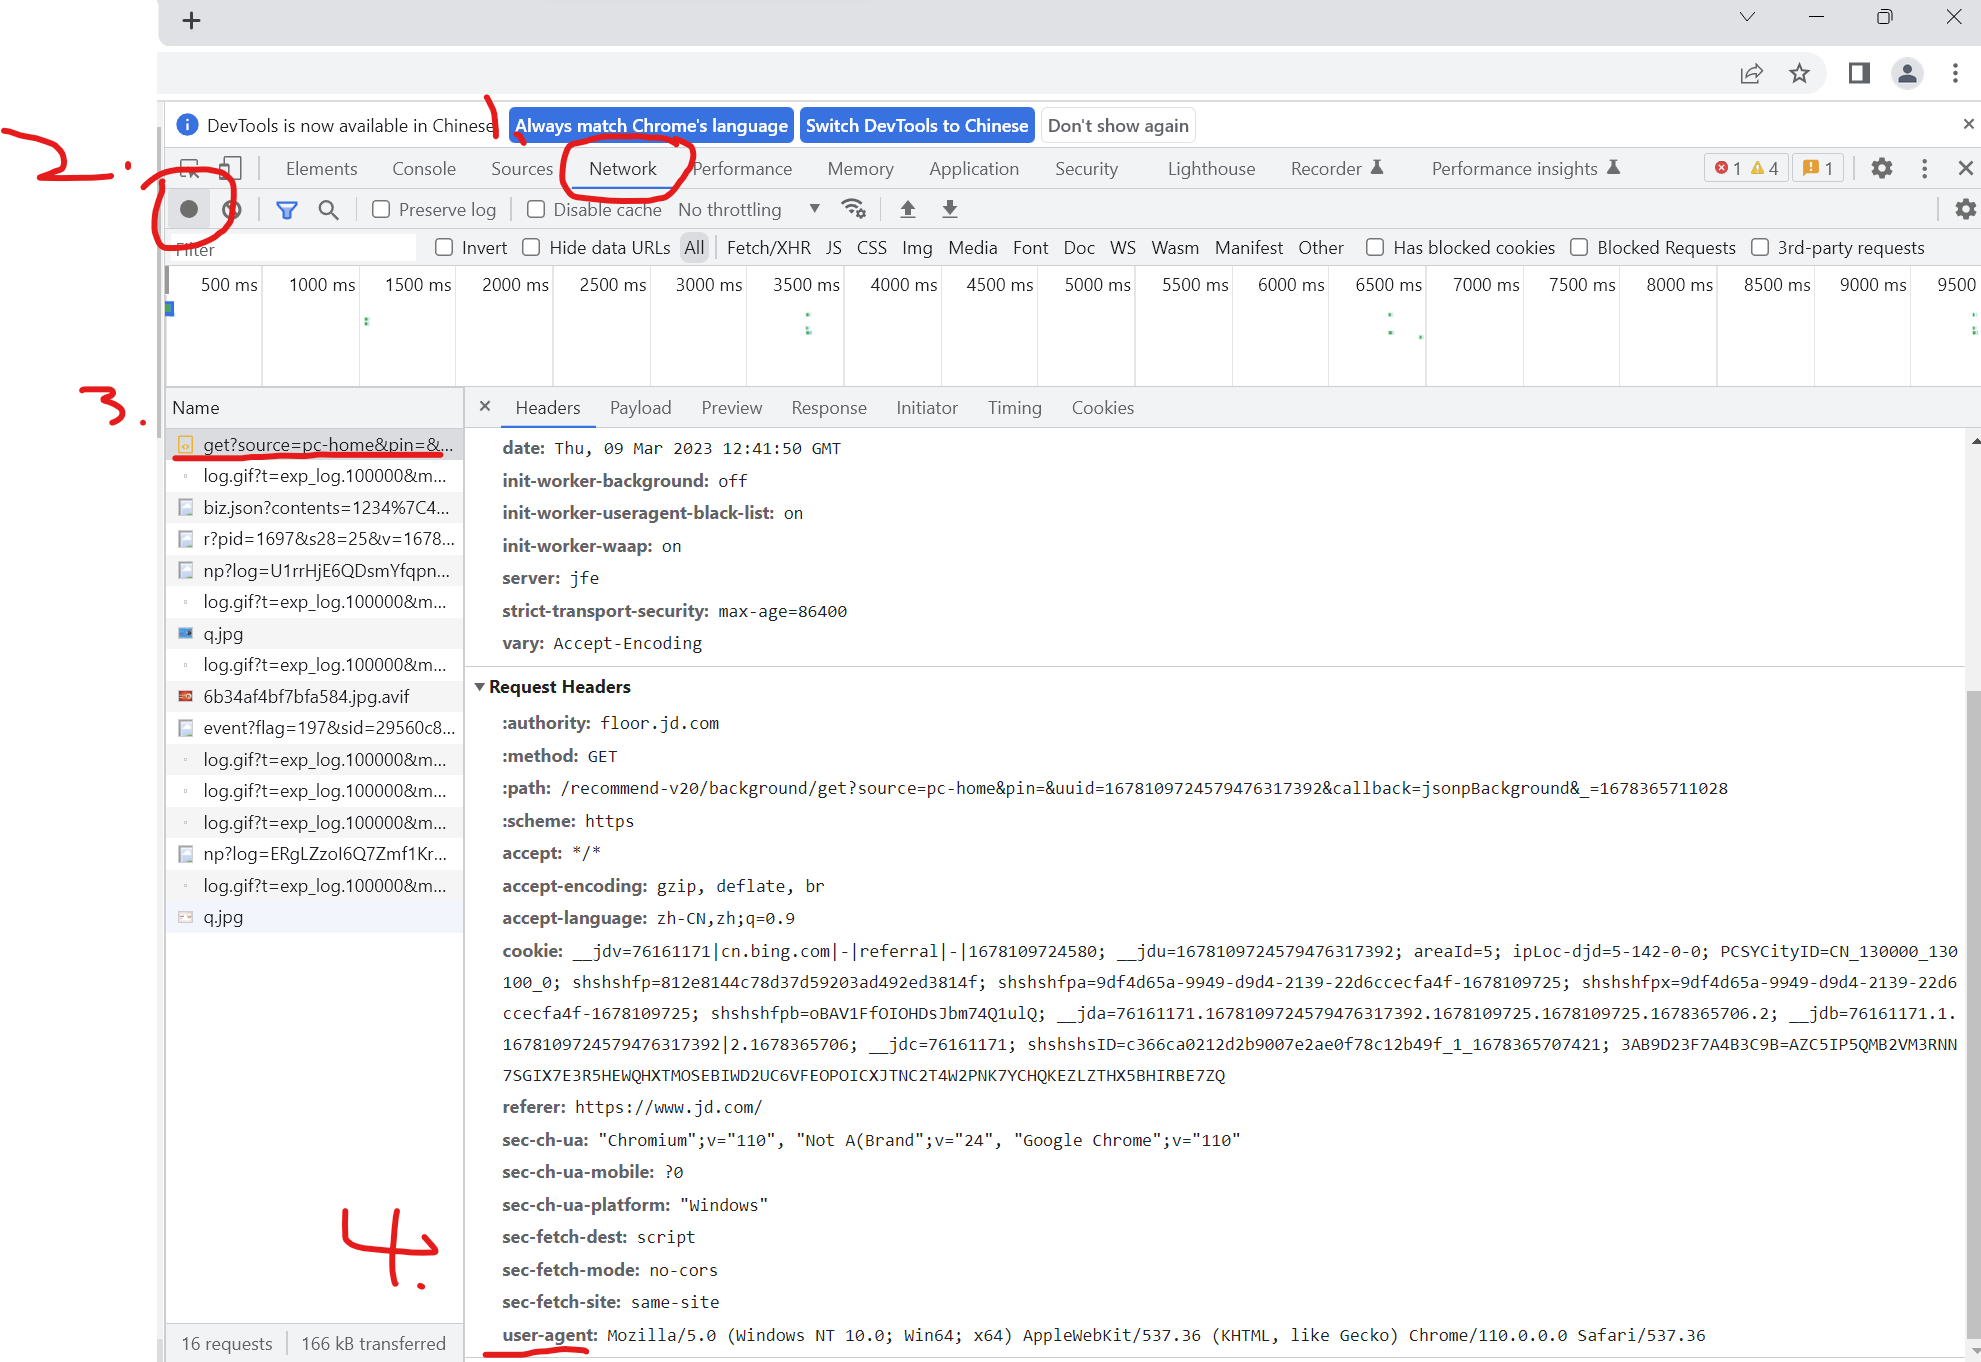Click the import HAR file upload icon
The image size is (1981, 1362).
(x=908, y=209)
